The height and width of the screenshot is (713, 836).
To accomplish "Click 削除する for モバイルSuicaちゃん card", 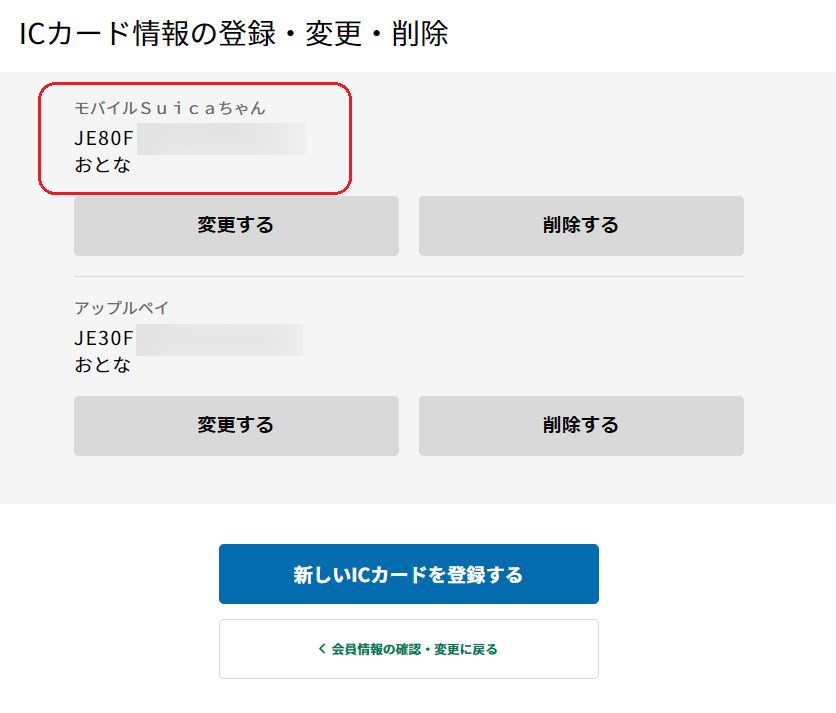I will click(x=581, y=226).
